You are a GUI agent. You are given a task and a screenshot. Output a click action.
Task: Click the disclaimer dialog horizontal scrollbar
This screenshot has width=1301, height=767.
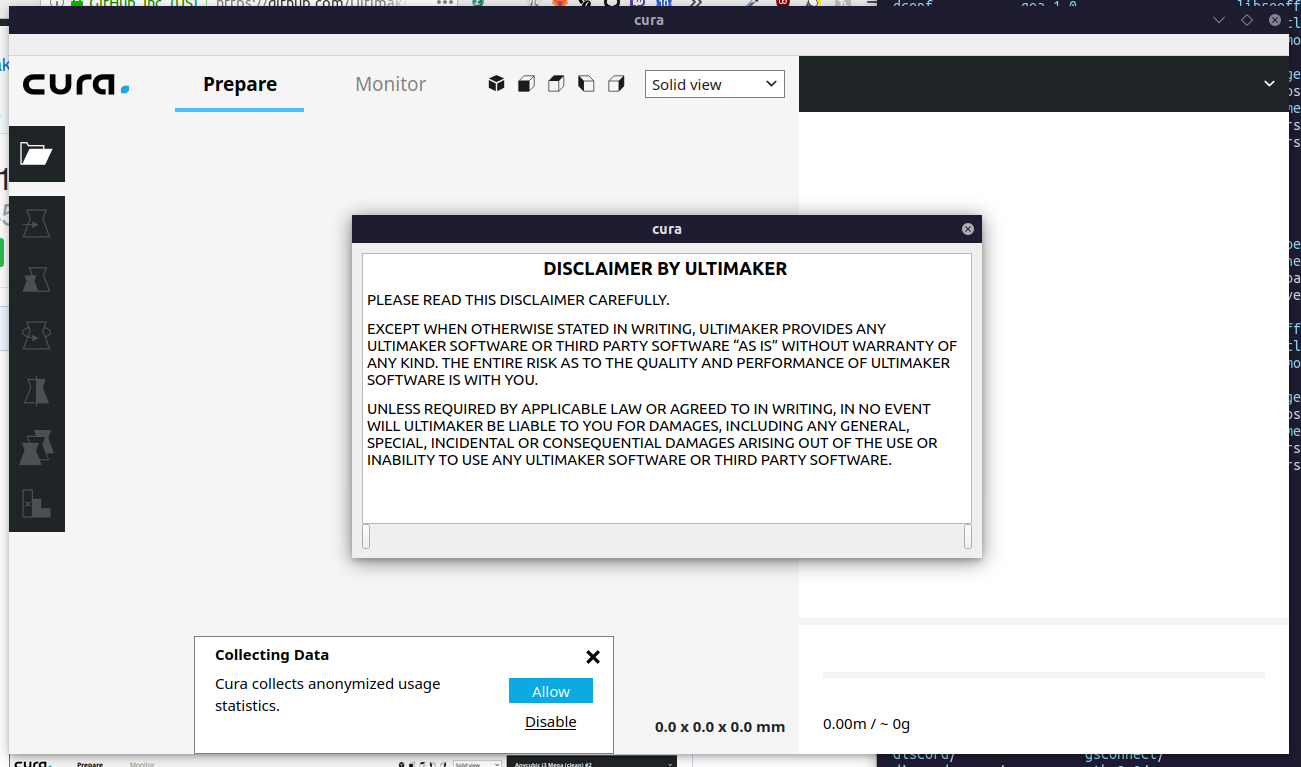[667, 537]
